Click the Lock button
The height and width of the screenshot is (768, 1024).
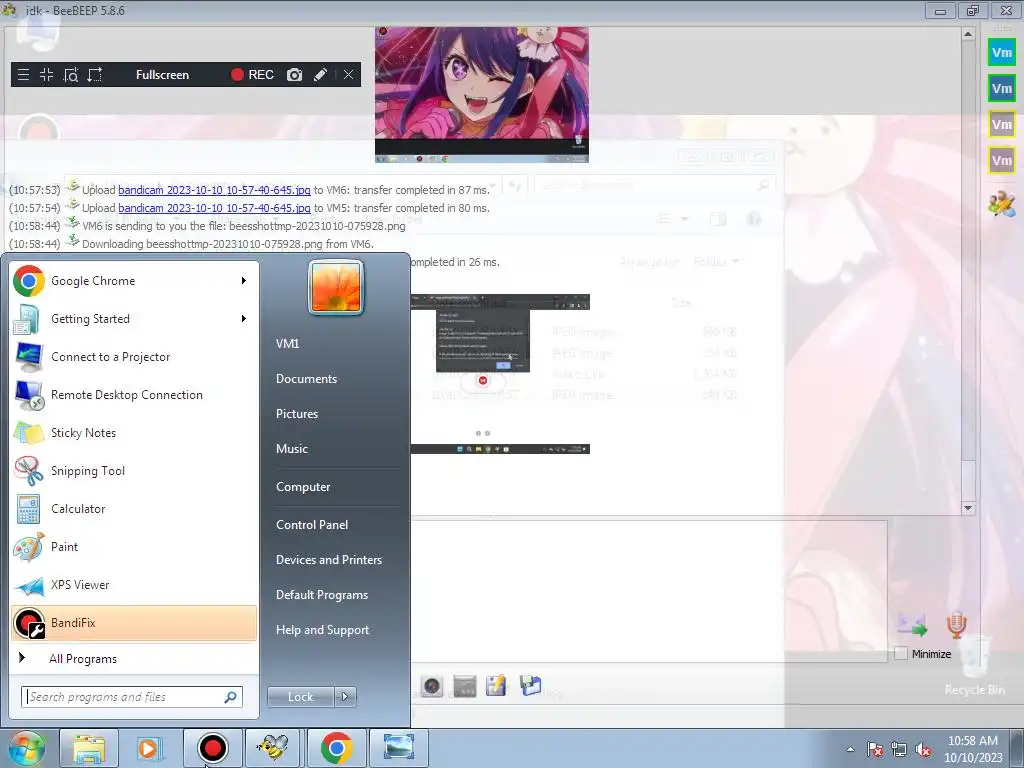(x=300, y=697)
